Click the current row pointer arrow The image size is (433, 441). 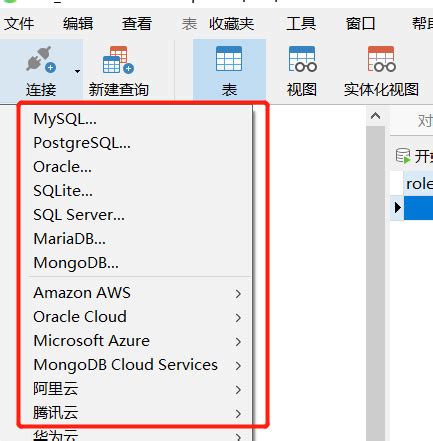pyautogui.click(x=397, y=207)
